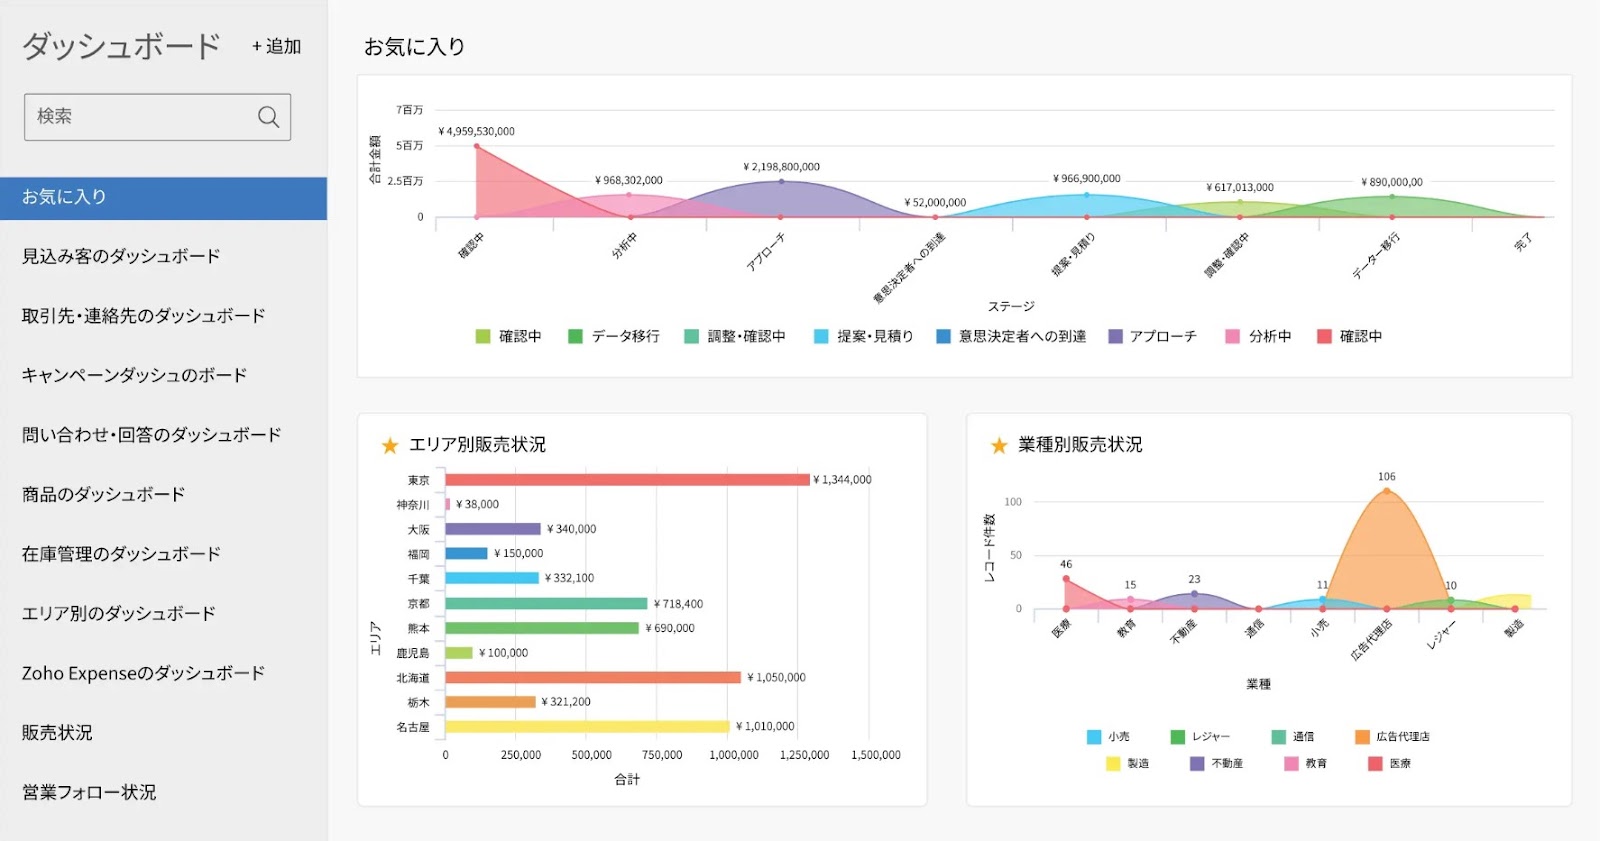Toggle the 通信 legend entry
This screenshot has height=841, width=1600.
tap(1293, 737)
